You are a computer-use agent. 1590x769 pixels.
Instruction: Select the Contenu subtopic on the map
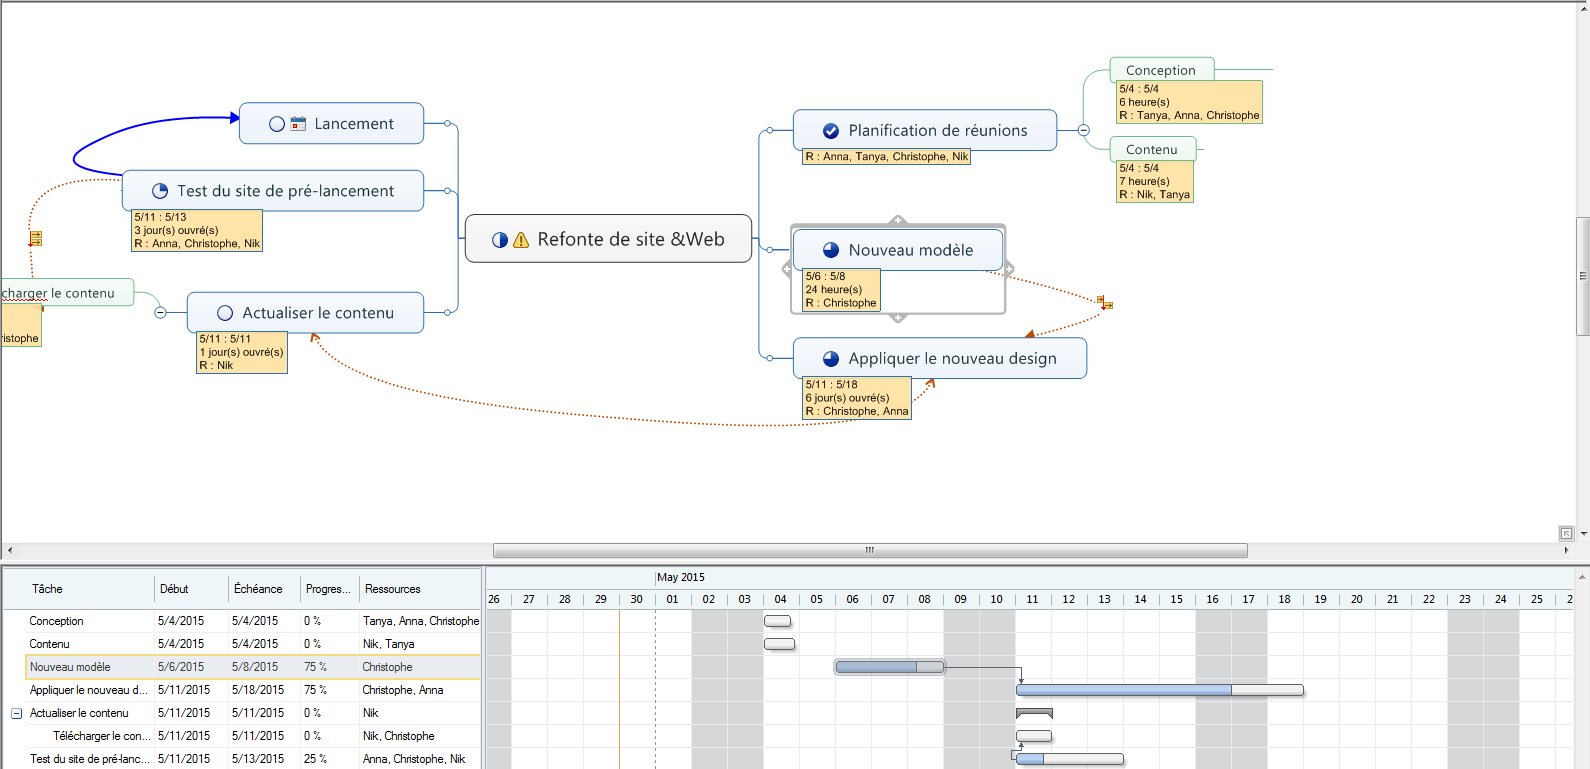pos(1151,149)
